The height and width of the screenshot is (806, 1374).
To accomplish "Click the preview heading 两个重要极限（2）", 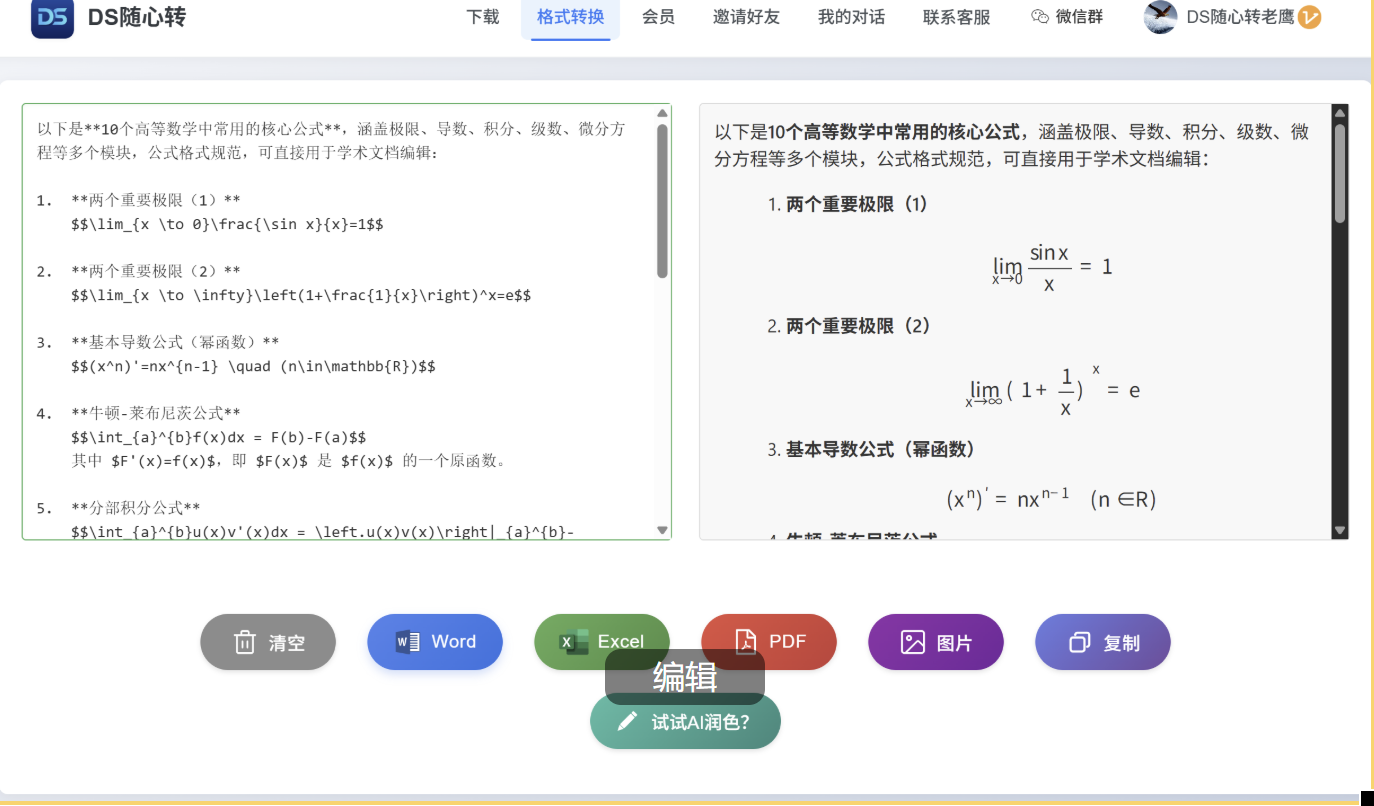I will [858, 326].
